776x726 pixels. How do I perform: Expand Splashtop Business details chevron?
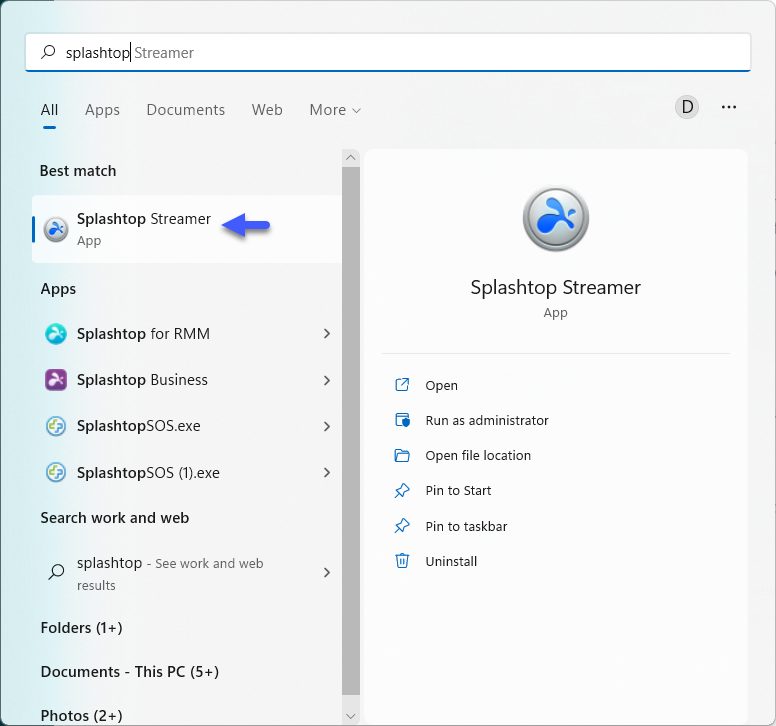click(x=326, y=380)
